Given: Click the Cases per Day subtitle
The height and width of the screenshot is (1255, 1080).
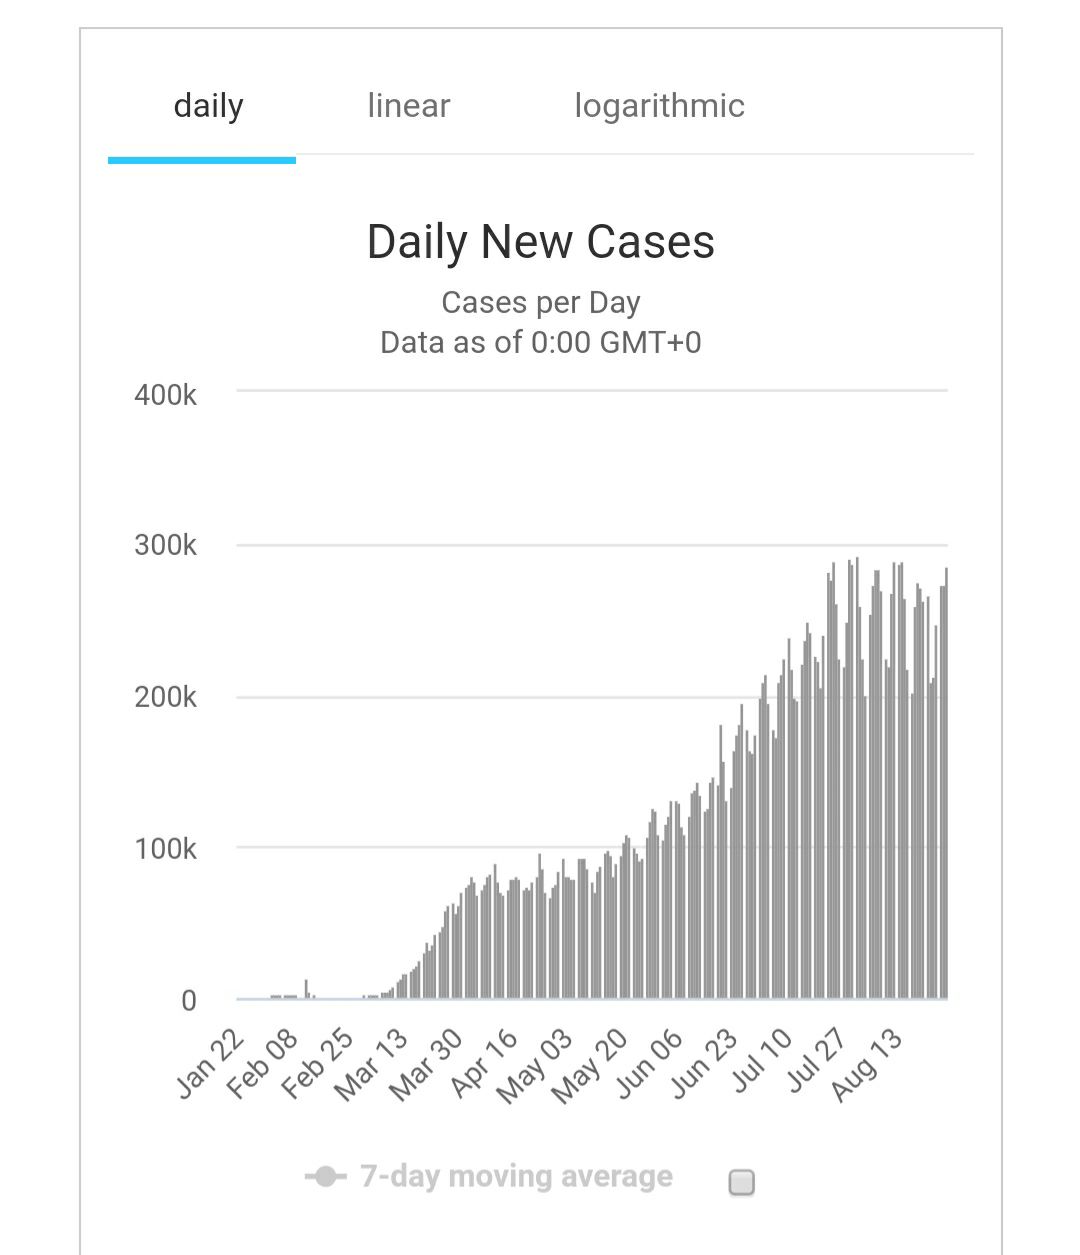Looking at the screenshot, I should pos(540,302).
